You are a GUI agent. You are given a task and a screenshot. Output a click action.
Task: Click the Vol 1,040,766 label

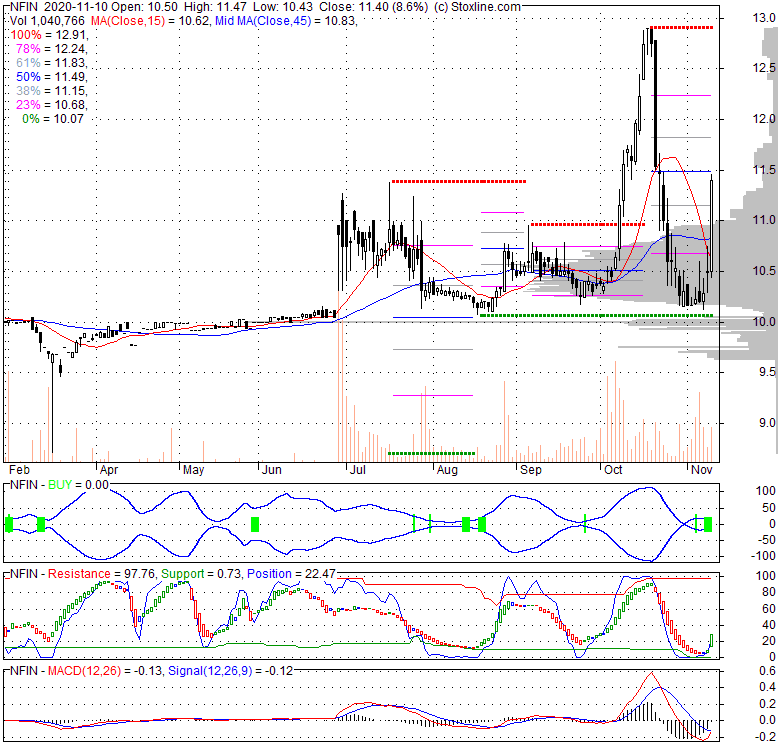click(x=47, y=21)
